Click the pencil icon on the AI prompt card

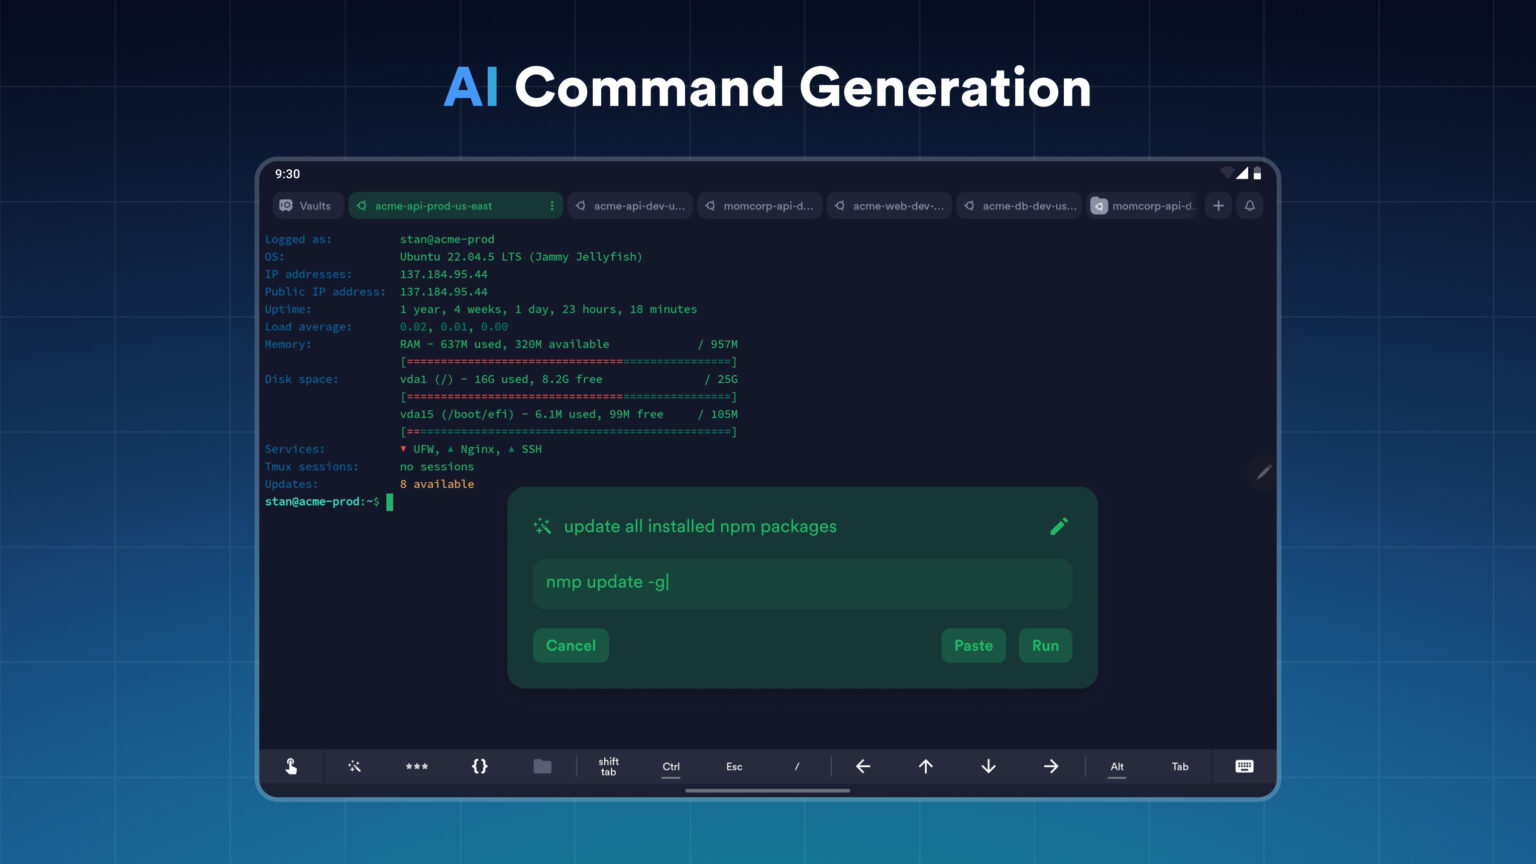(x=1059, y=526)
